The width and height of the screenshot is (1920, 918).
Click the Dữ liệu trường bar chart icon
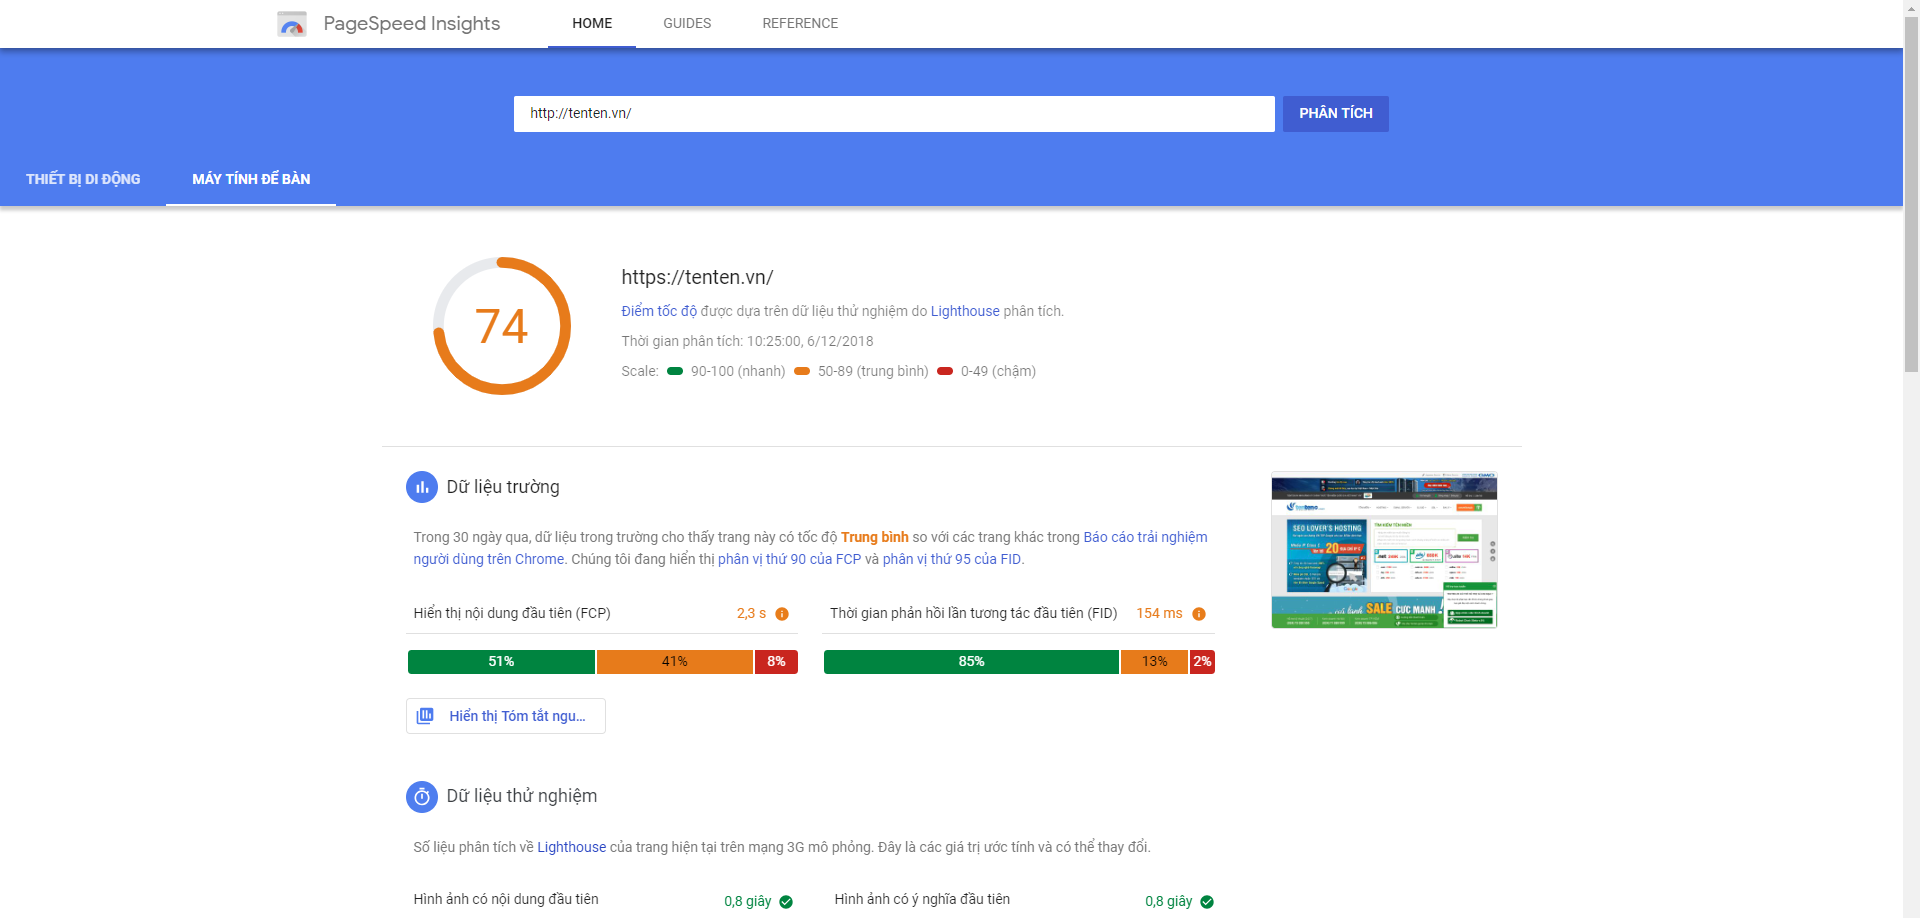(x=422, y=487)
